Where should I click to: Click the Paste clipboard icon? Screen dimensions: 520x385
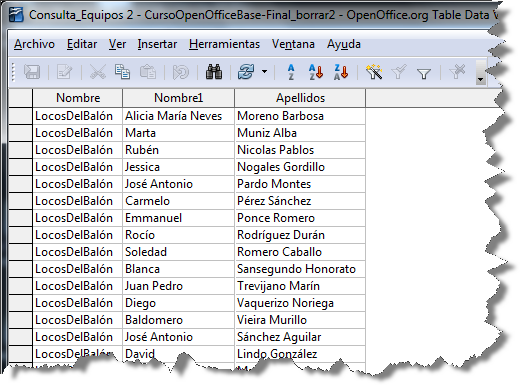tap(148, 72)
